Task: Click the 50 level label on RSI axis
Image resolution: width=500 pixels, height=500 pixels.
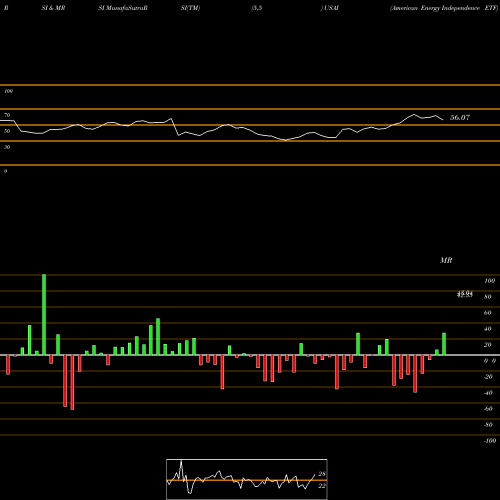Action: [7, 131]
